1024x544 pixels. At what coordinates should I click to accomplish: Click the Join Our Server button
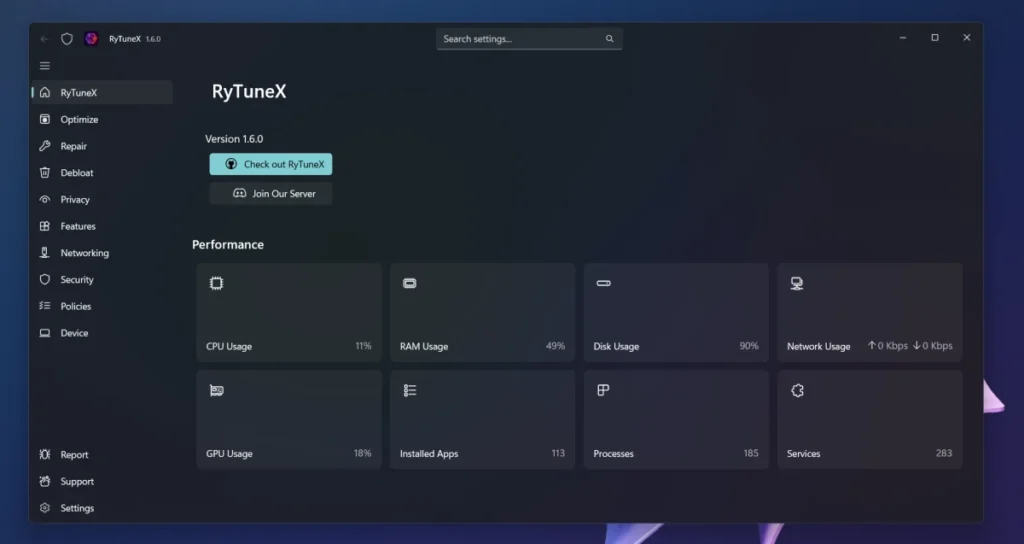point(271,194)
